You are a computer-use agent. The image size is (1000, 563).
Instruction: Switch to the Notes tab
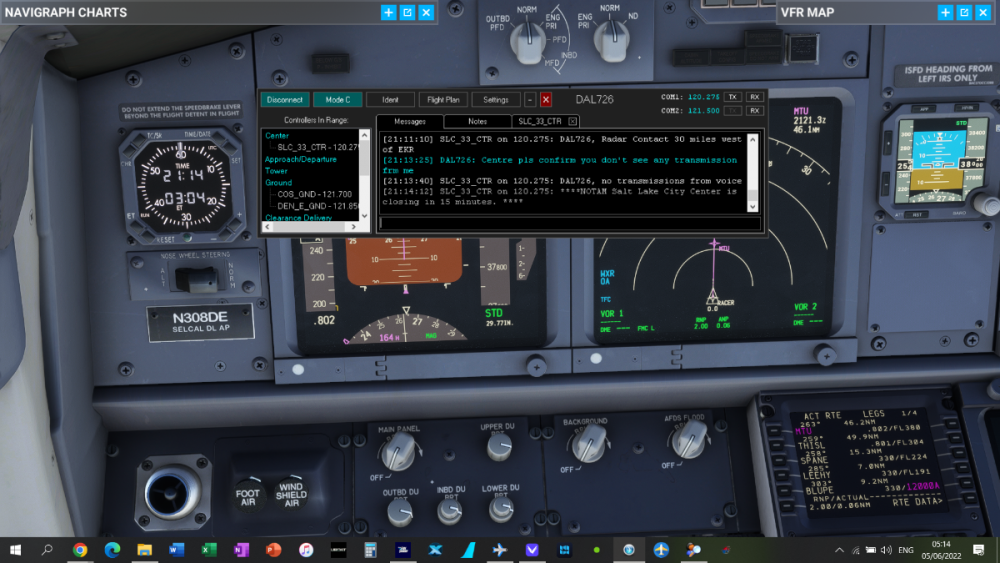pyautogui.click(x=477, y=121)
